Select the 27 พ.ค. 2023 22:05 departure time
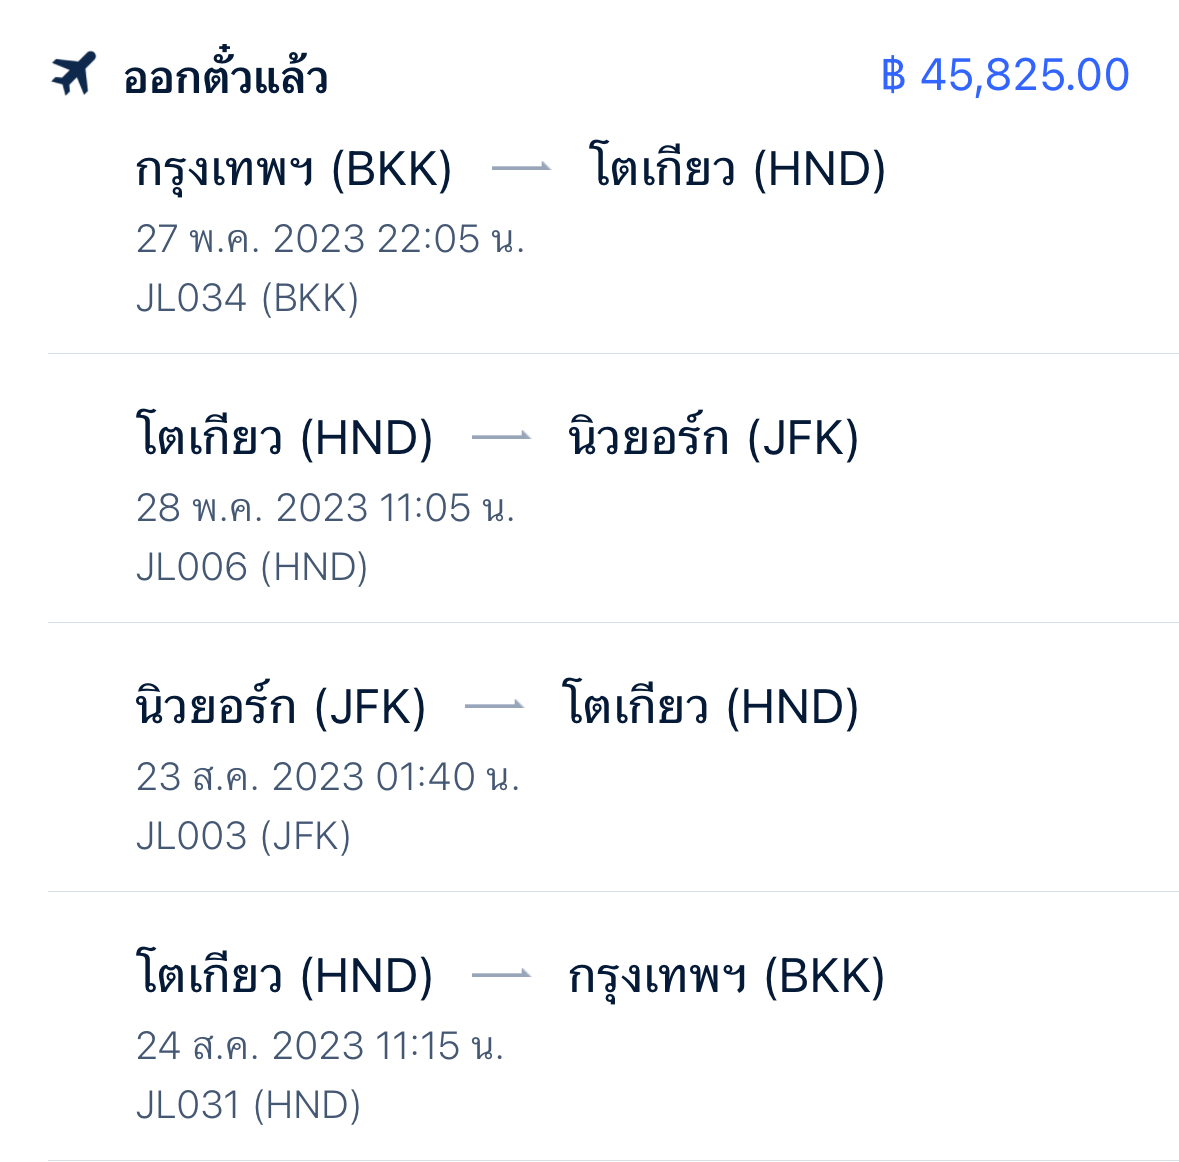Image resolution: width=1179 pixels, height=1162 pixels. [x=330, y=239]
